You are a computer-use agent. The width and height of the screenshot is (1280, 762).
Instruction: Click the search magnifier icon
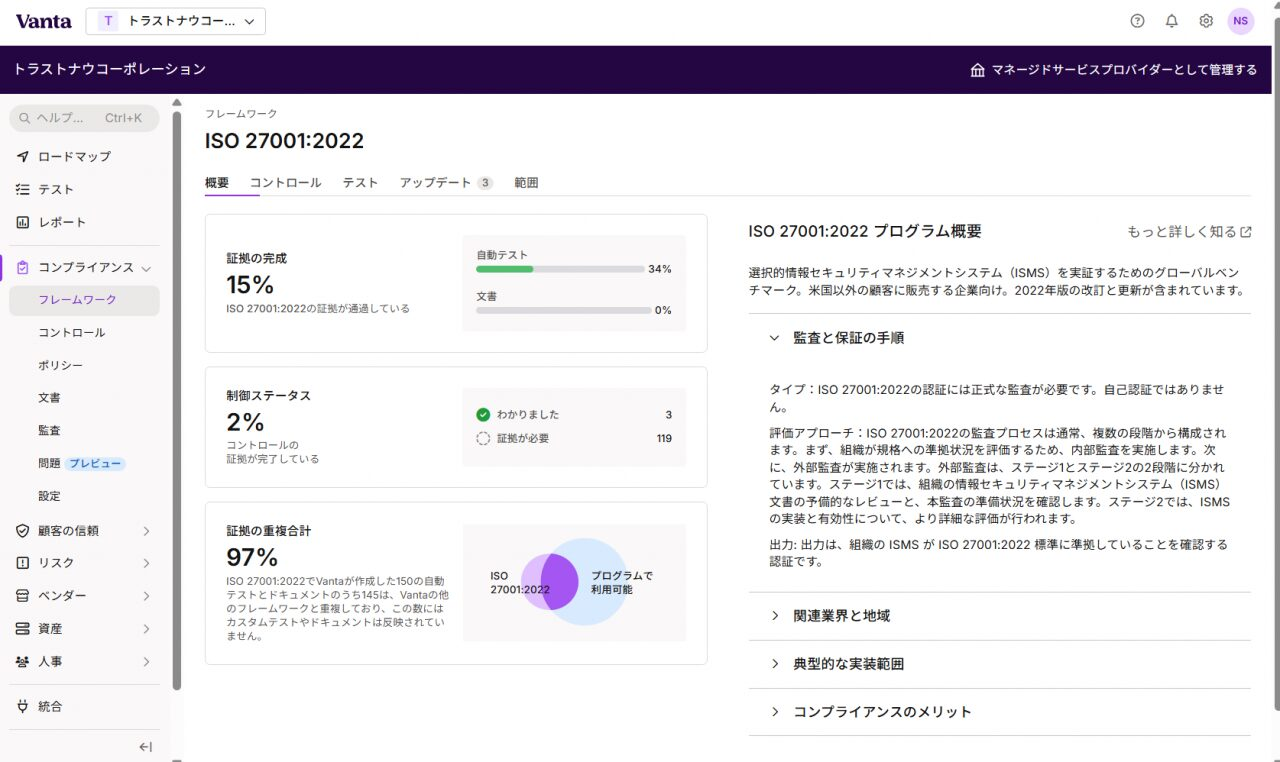pos(25,118)
